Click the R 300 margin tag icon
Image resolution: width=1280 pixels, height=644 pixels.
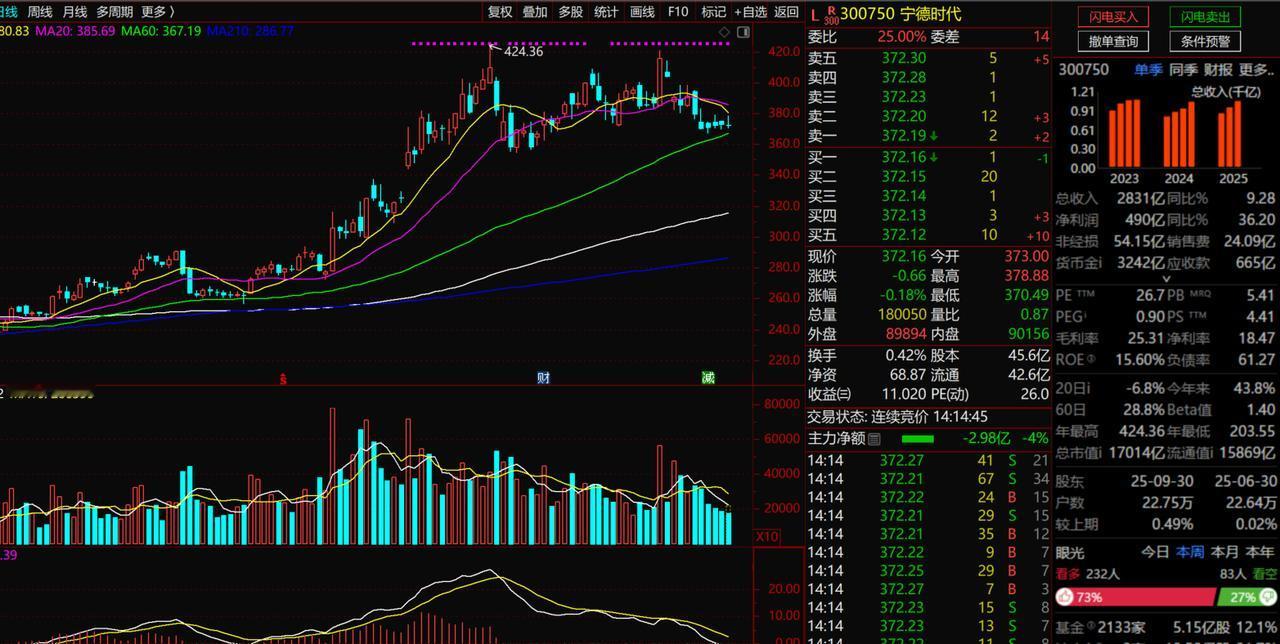point(831,14)
